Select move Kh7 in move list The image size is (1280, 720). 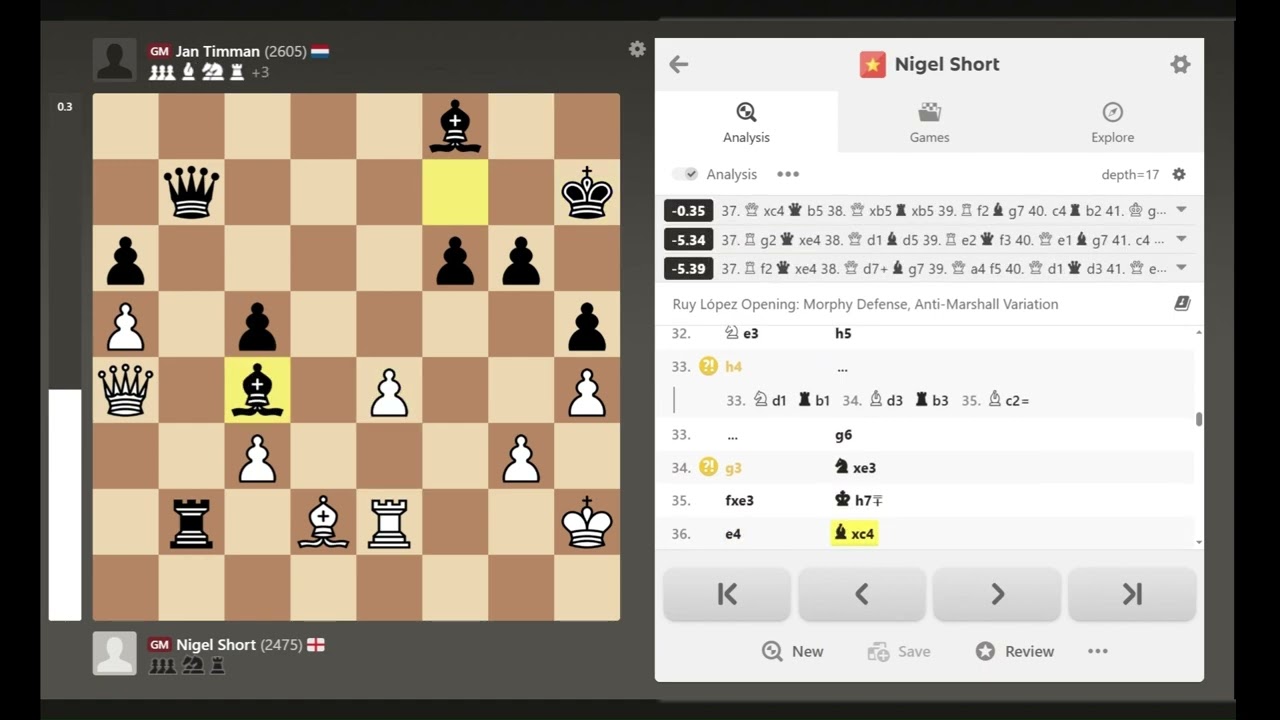(x=858, y=500)
